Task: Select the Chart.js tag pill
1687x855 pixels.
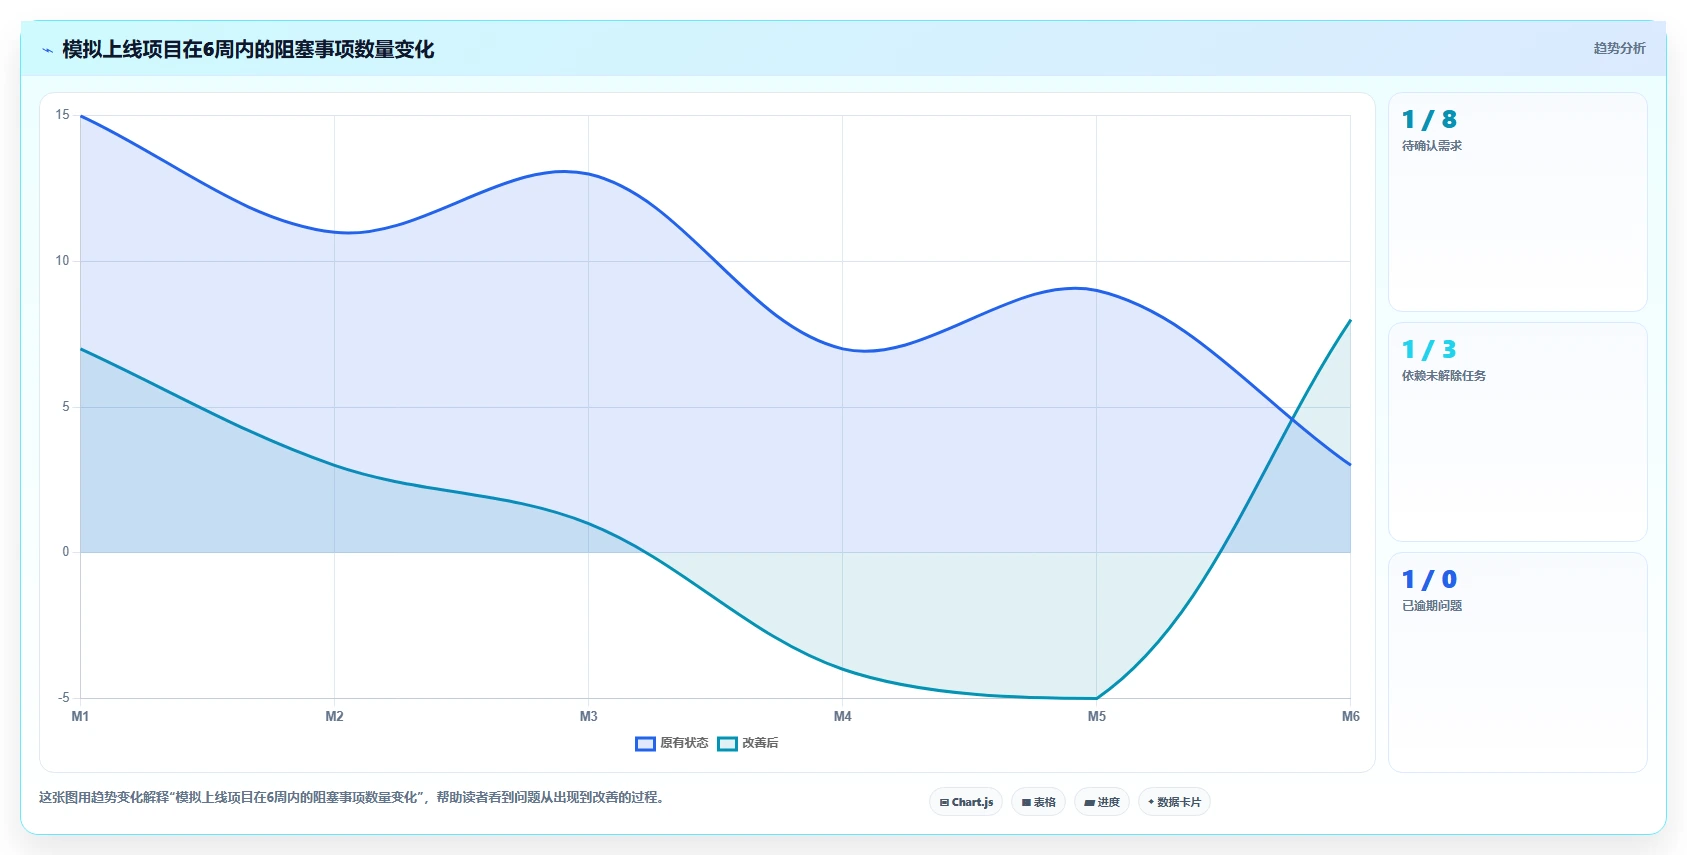Action: (966, 802)
